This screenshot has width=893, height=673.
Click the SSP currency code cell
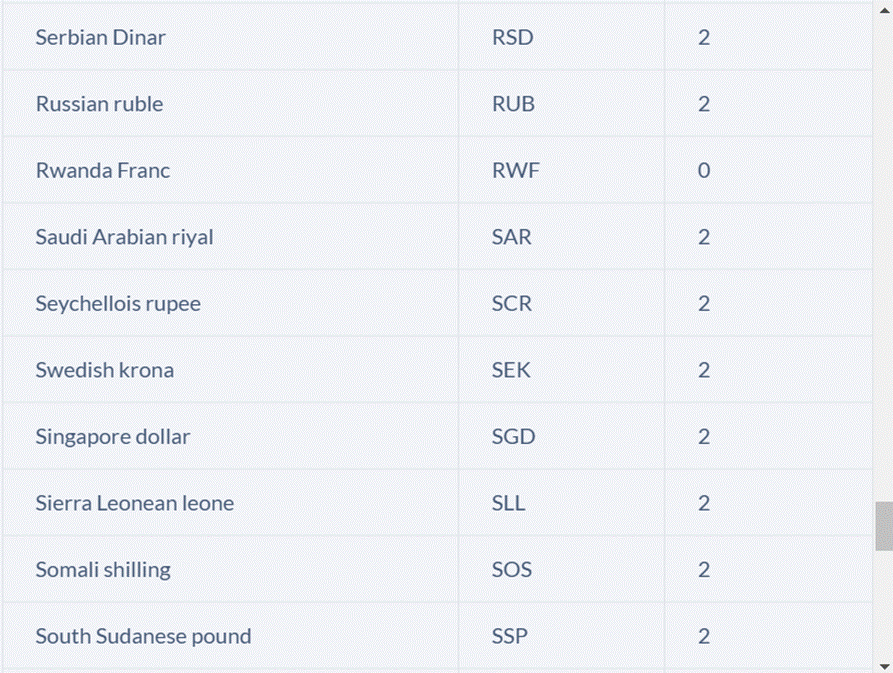coord(562,637)
